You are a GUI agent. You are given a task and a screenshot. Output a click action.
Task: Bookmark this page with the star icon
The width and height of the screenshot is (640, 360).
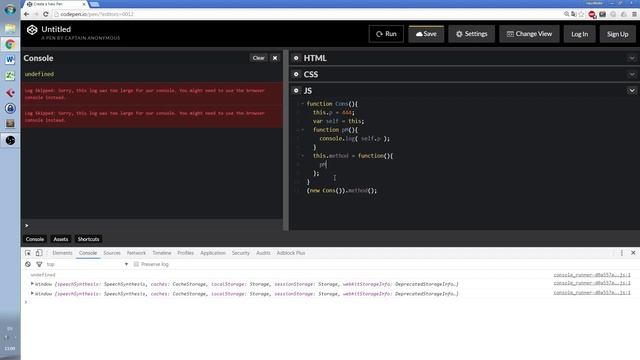581,14
